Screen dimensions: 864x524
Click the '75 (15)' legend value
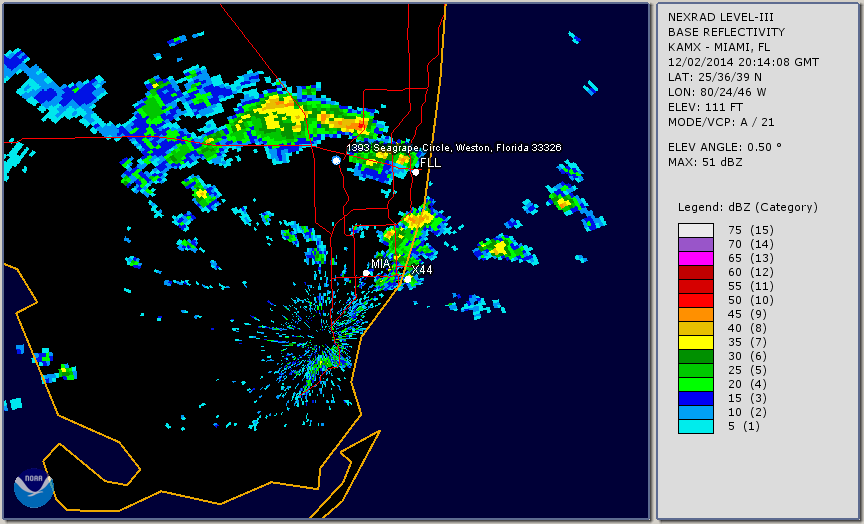750,230
